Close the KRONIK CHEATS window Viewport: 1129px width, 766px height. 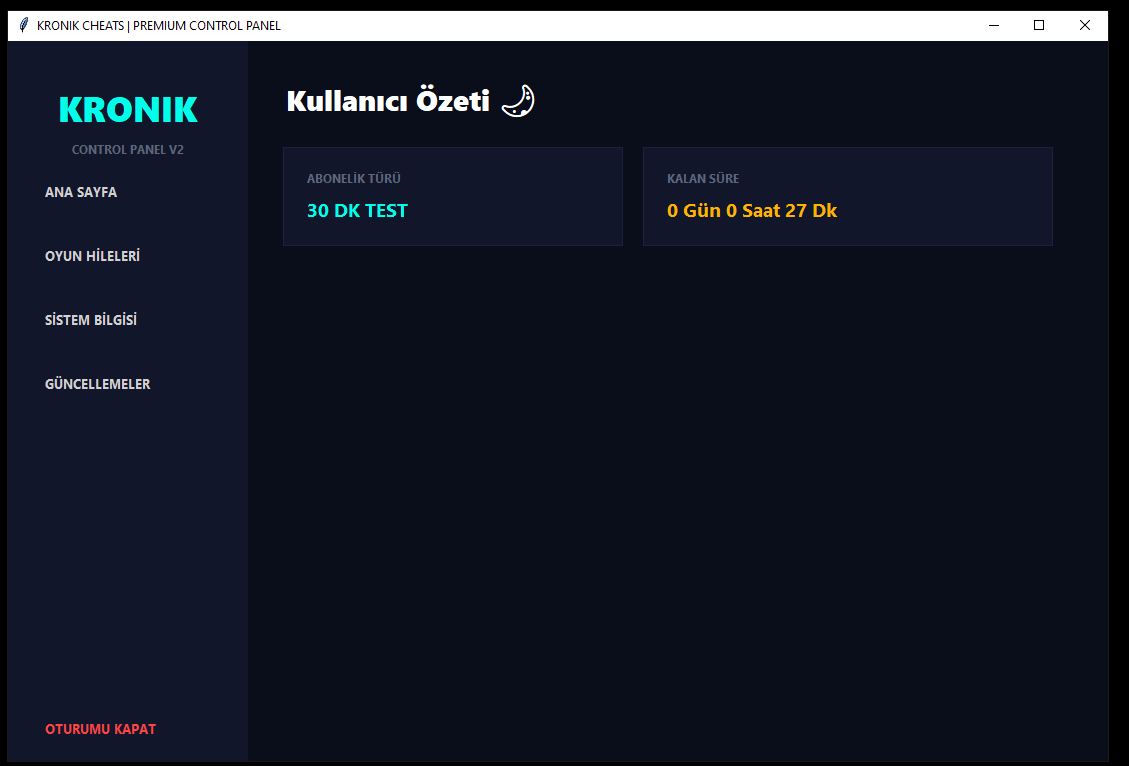click(x=1084, y=25)
